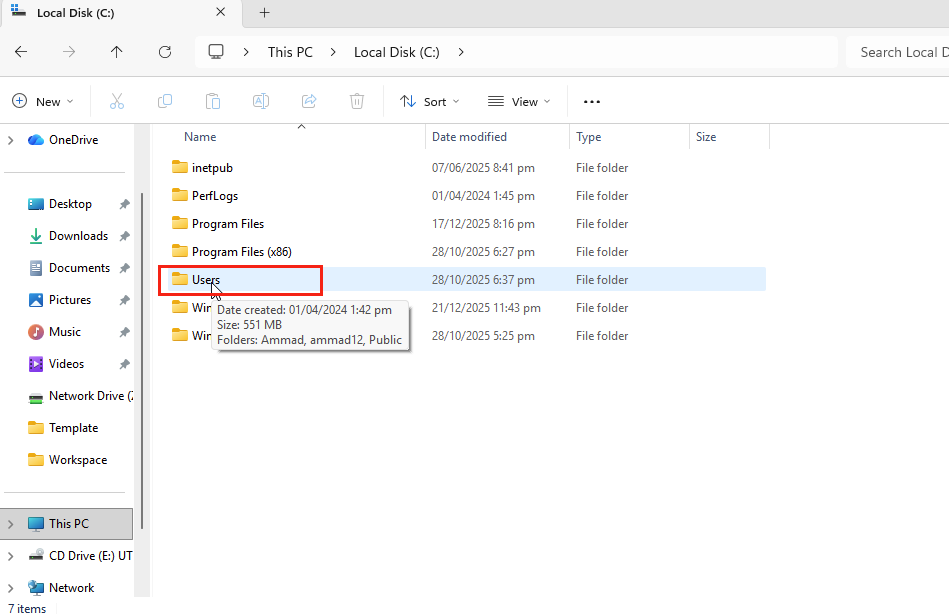Select This PC in the address breadcrumb
This screenshot has width=949, height=614.
[x=290, y=52]
